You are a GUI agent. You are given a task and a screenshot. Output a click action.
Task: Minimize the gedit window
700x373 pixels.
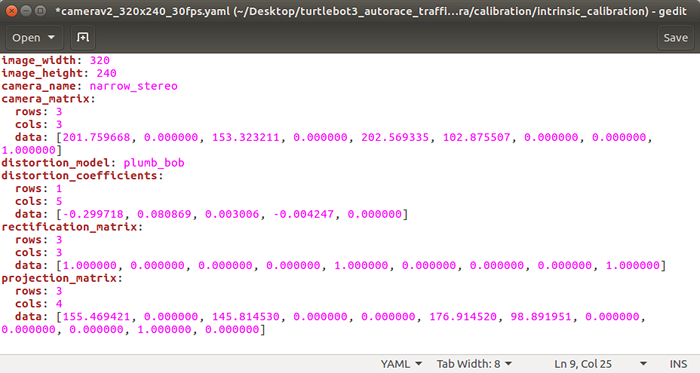point(26,11)
